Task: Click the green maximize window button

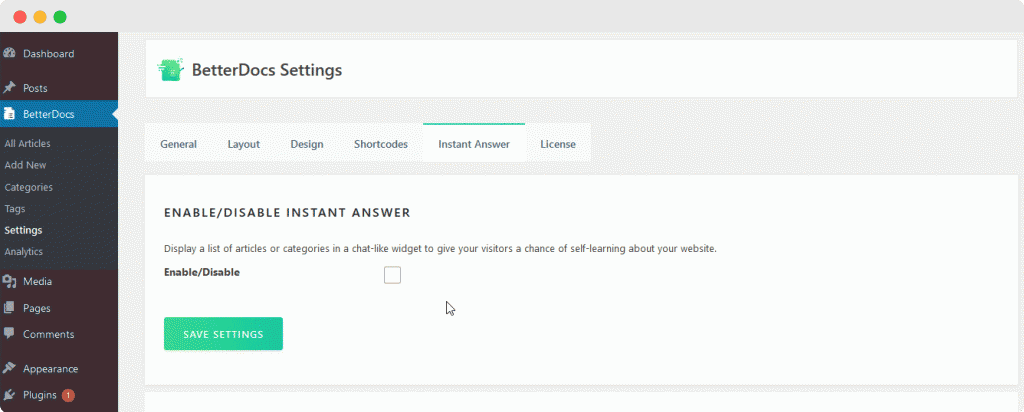Action: 60,17
